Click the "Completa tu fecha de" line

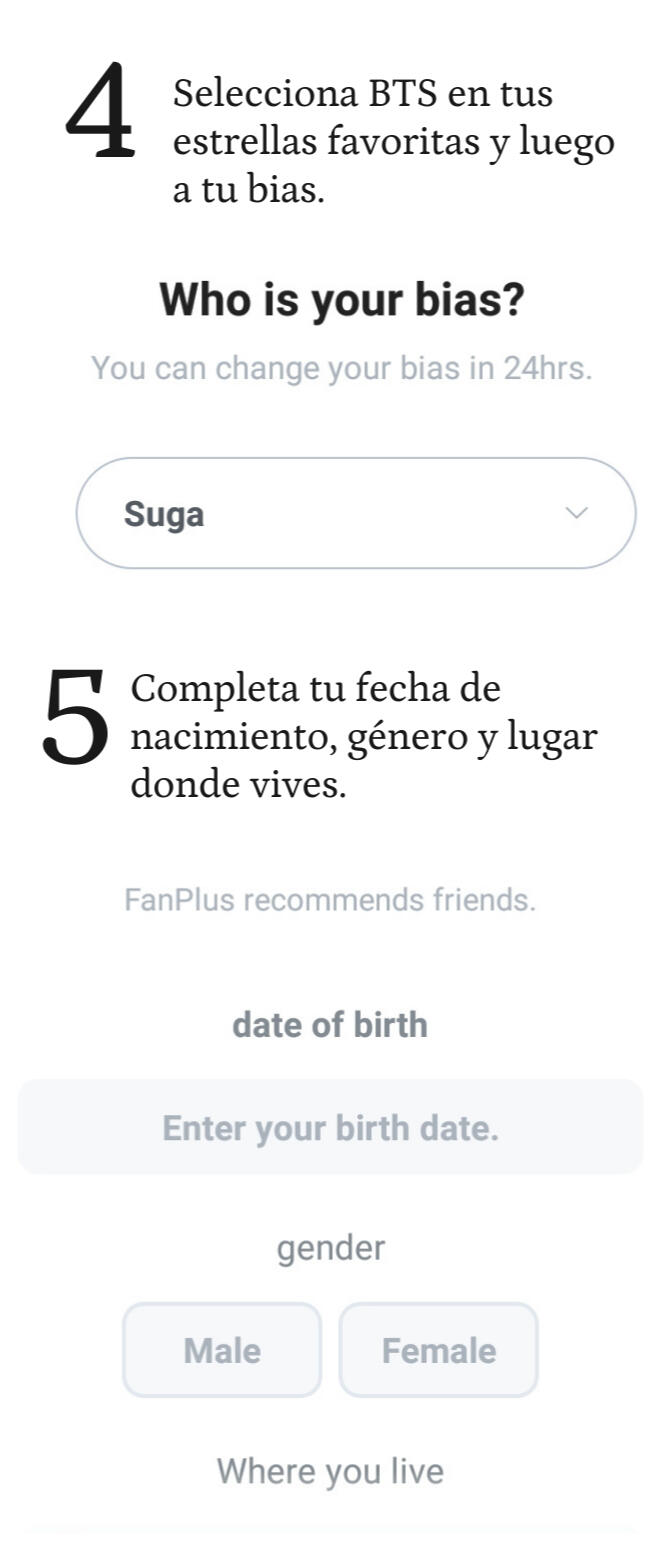315,688
